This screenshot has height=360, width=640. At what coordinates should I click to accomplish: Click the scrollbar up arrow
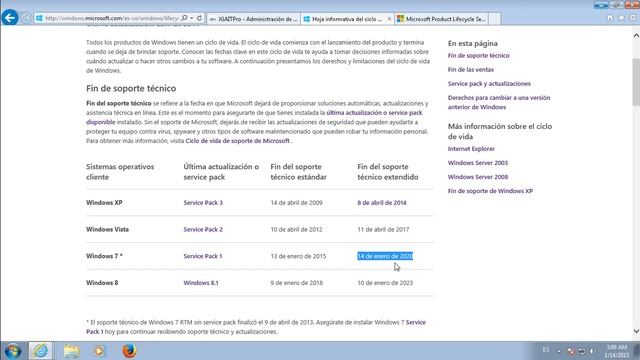coord(636,36)
